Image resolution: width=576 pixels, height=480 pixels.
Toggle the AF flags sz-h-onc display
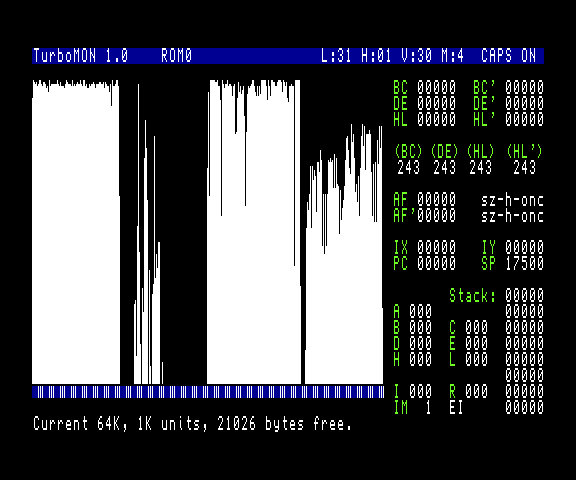[x=512, y=200]
